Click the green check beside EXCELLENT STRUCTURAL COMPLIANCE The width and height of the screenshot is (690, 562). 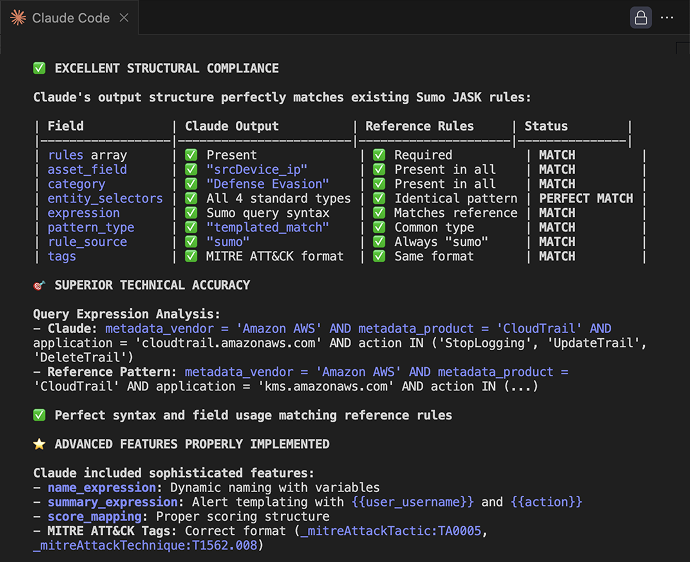tap(39, 68)
